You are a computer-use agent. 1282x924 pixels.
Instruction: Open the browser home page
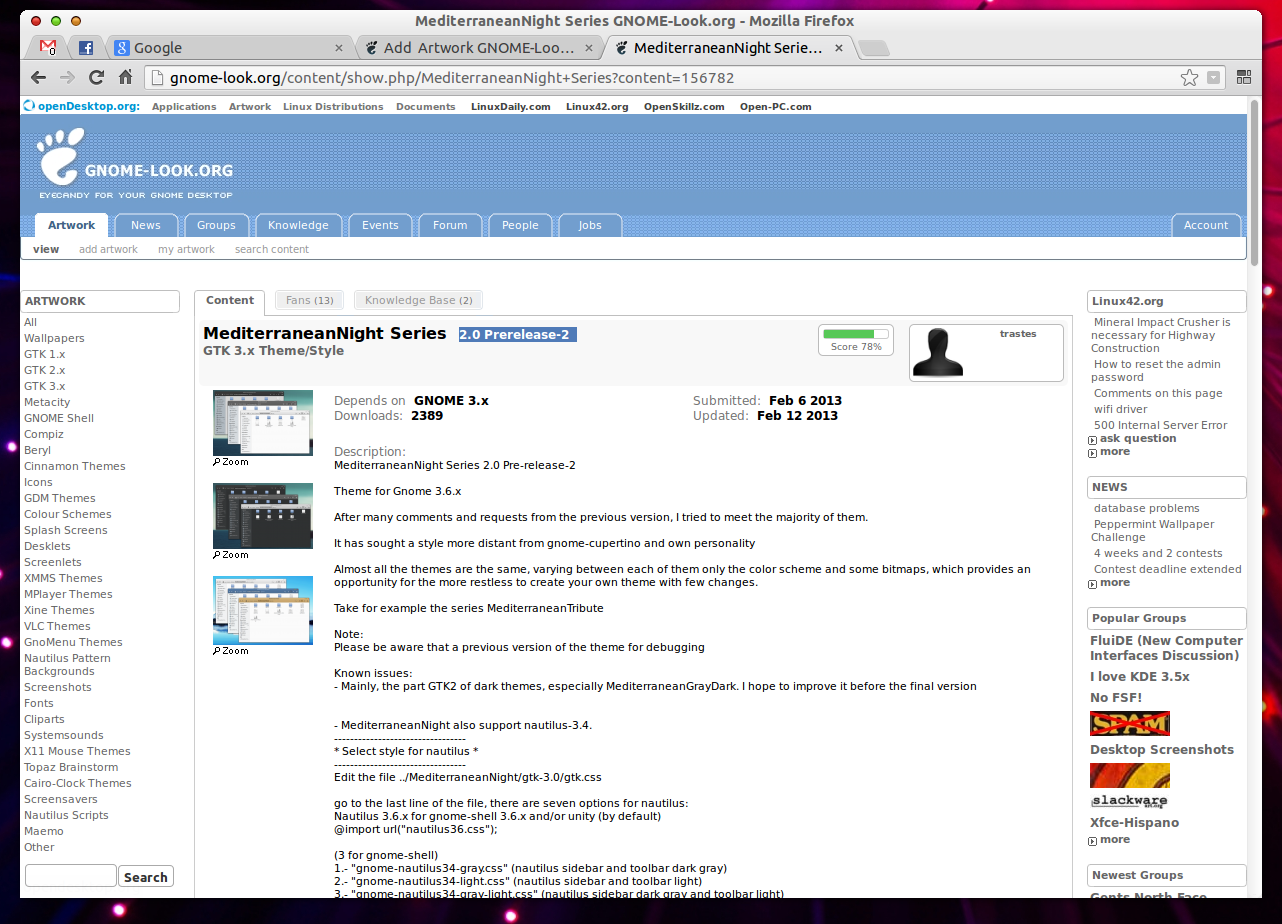[126, 77]
